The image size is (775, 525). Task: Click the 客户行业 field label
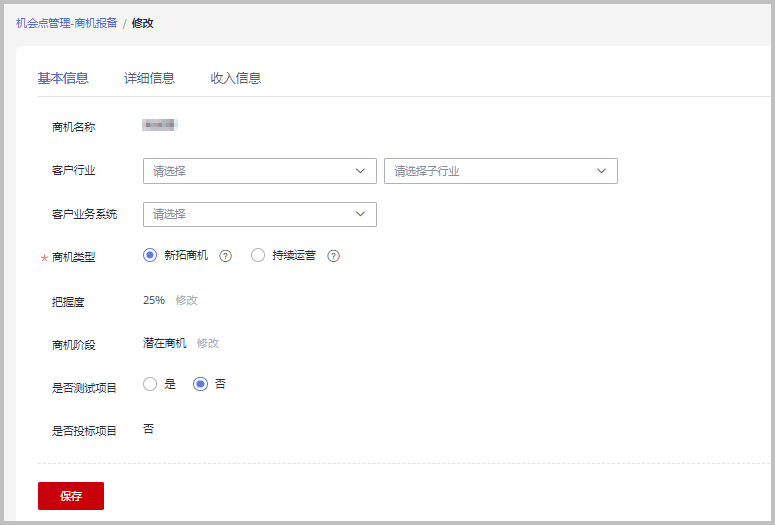click(x=74, y=171)
